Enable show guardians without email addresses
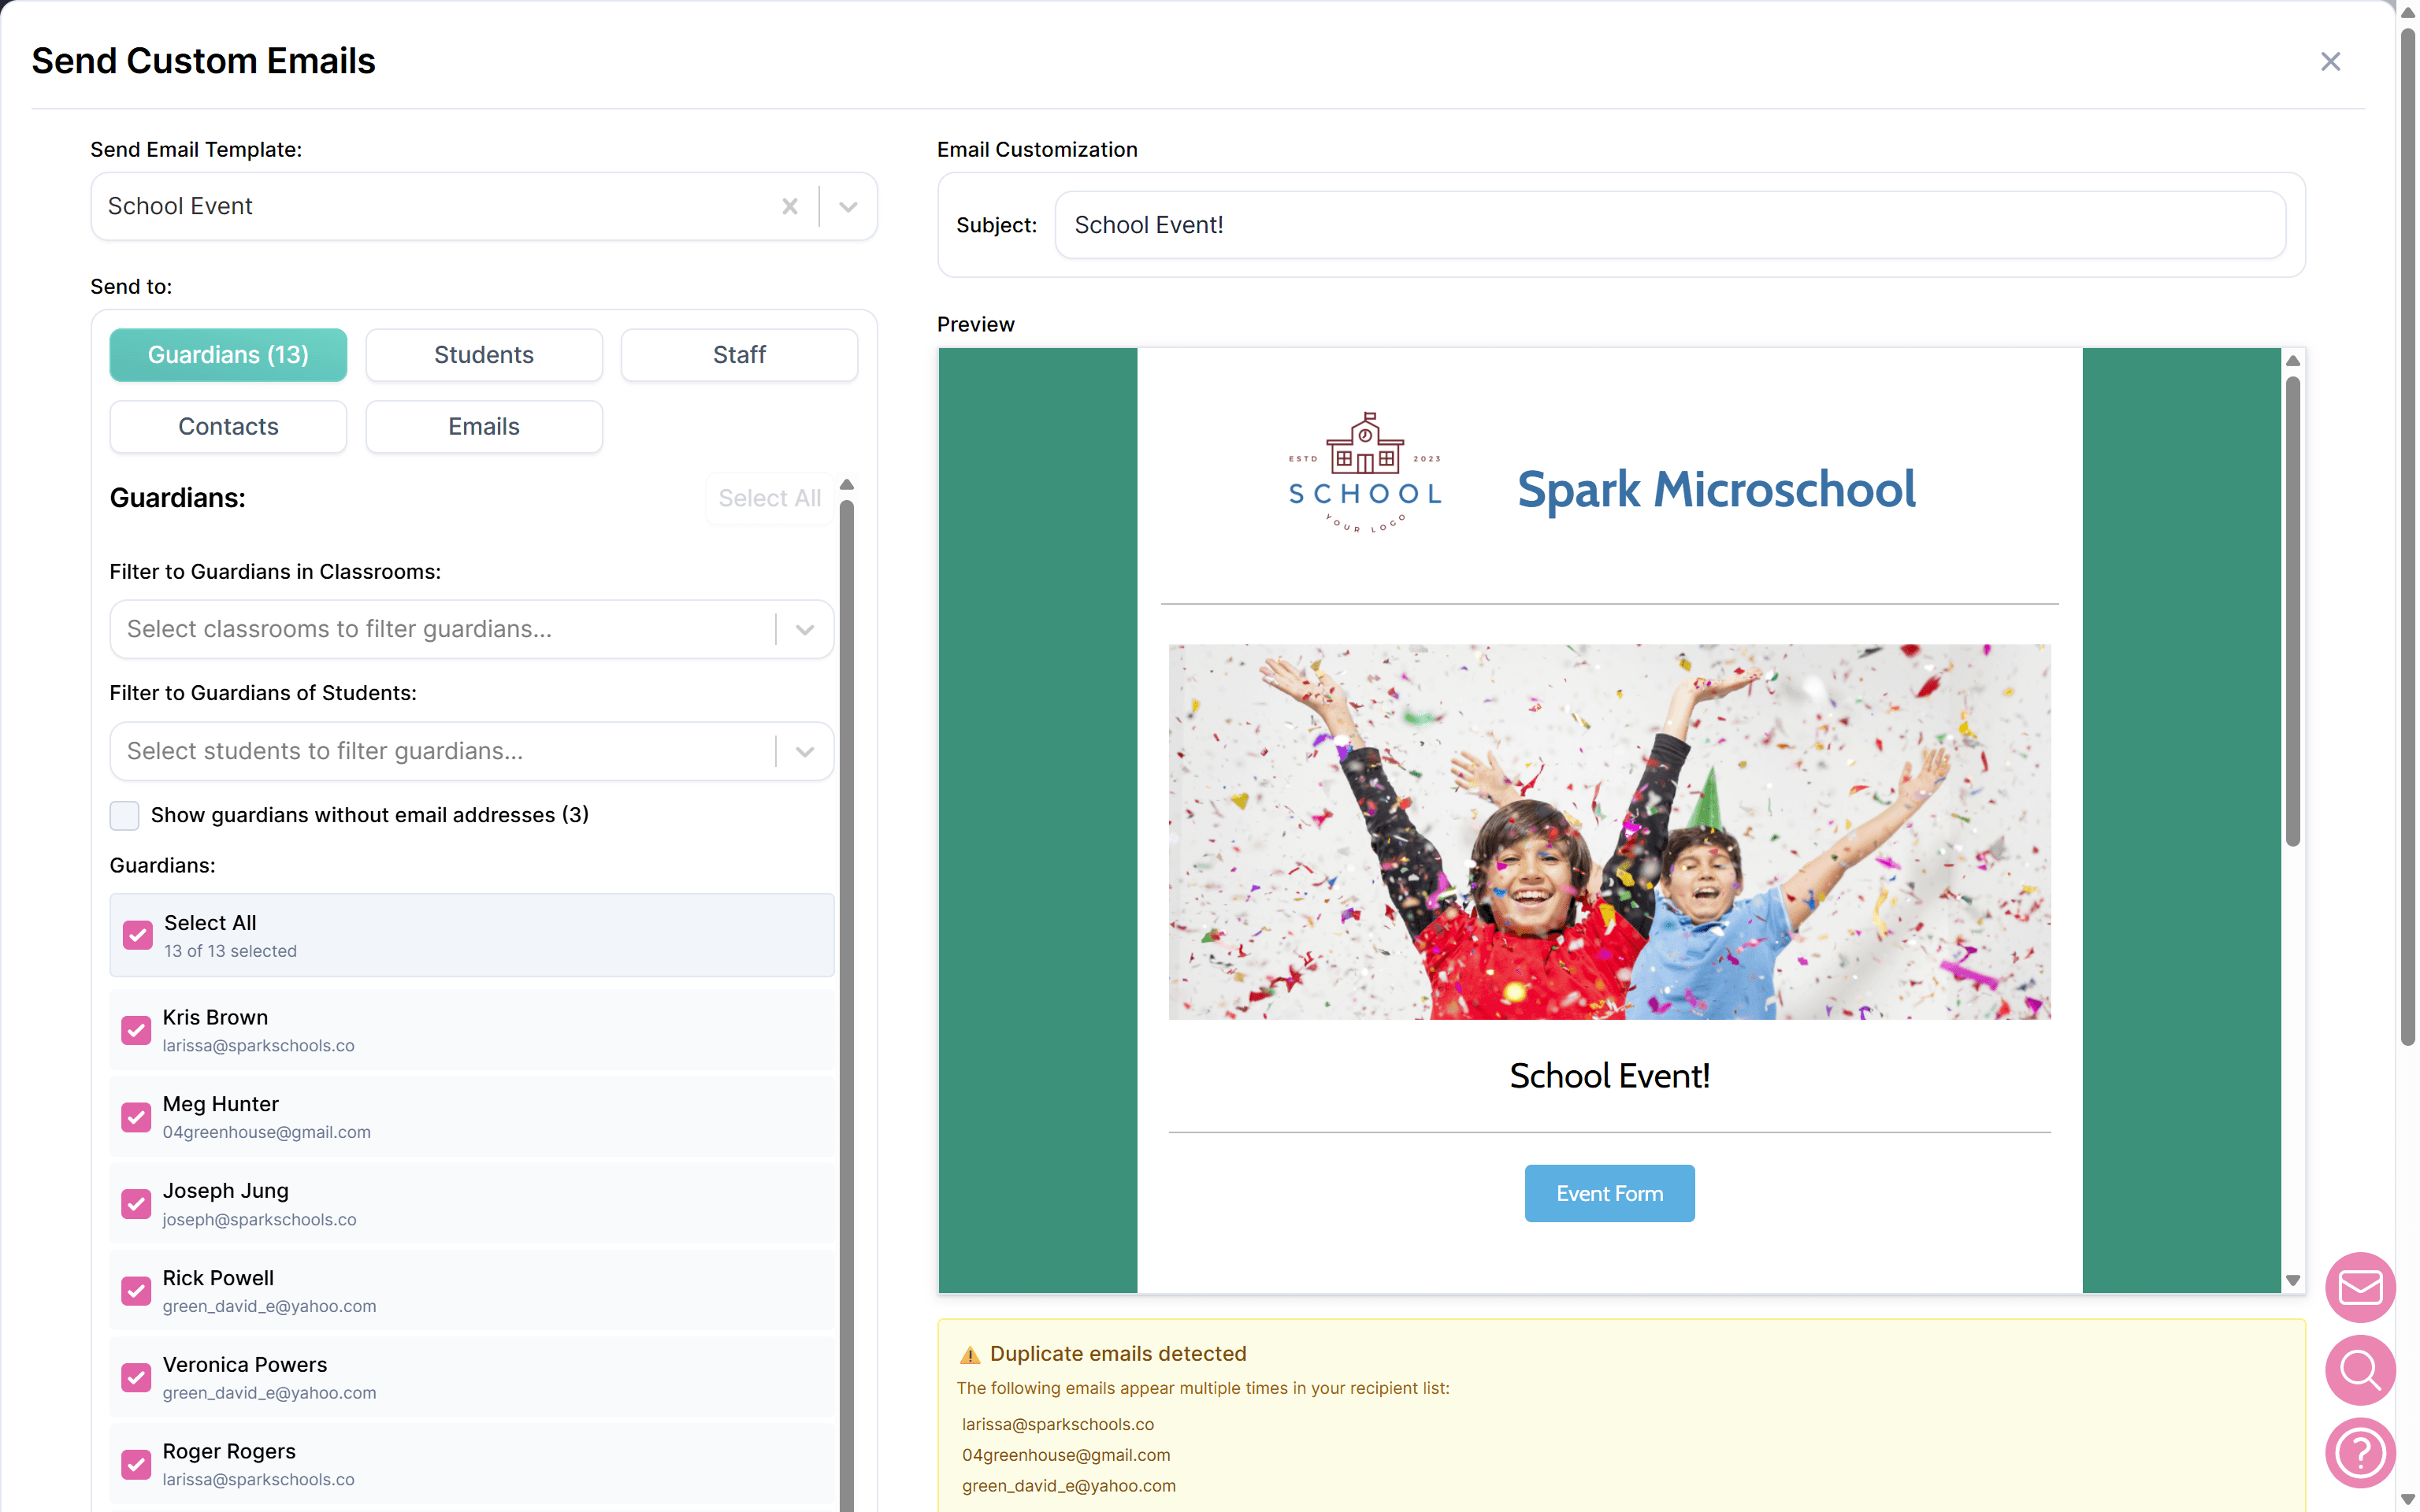The width and height of the screenshot is (2420, 1512). [x=125, y=815]
